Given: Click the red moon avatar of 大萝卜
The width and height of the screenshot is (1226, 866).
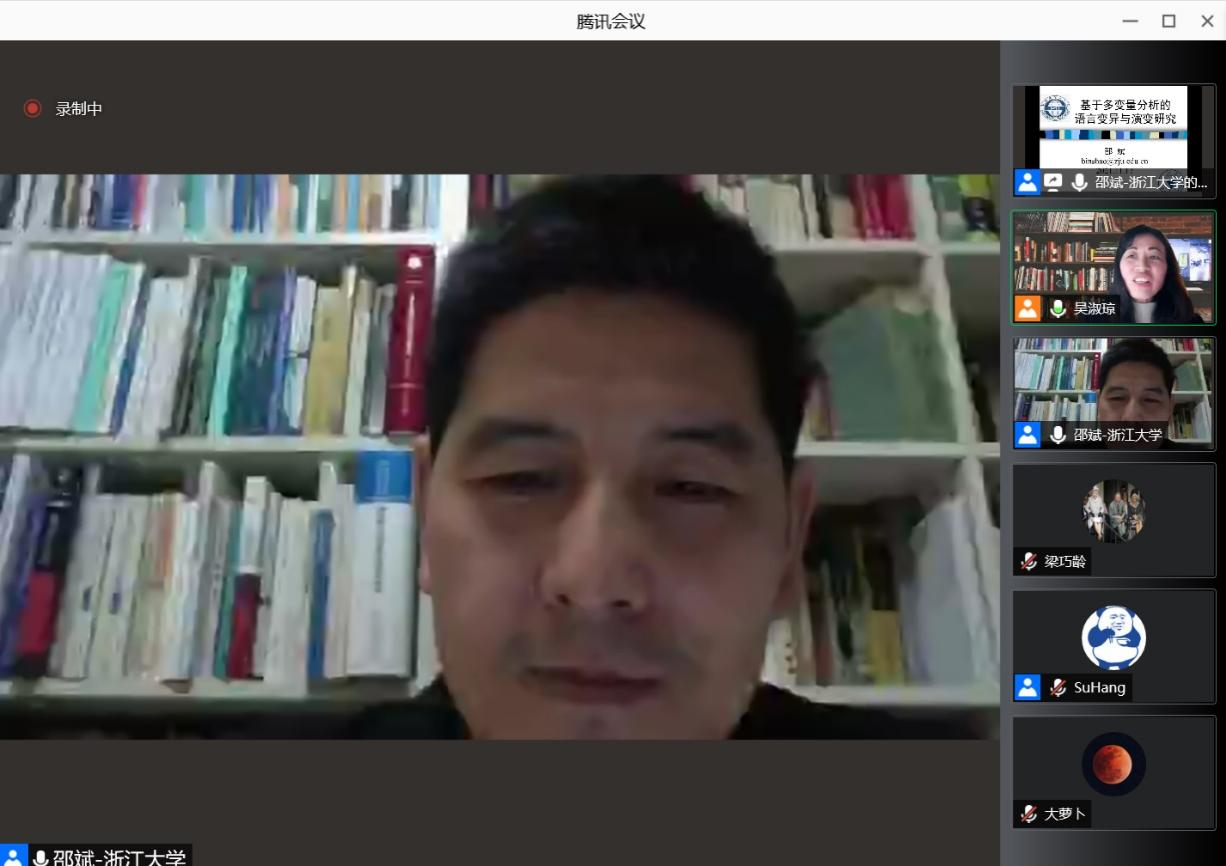Looking at the screenshot, I should coord(1113,764).
